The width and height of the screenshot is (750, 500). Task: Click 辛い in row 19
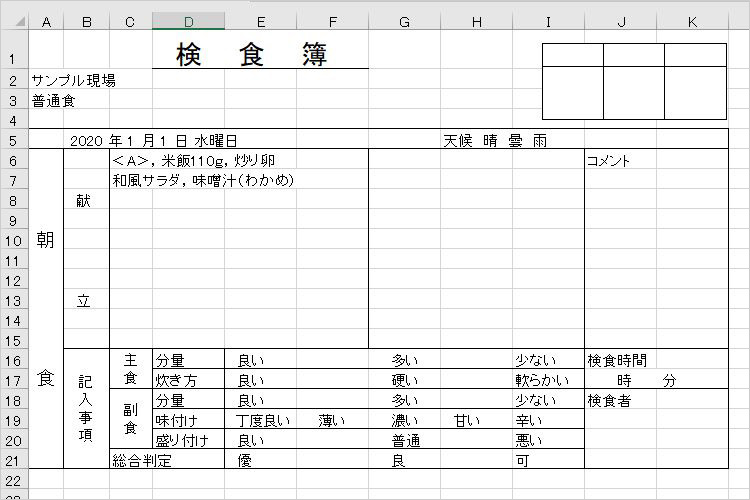point(529,421)
